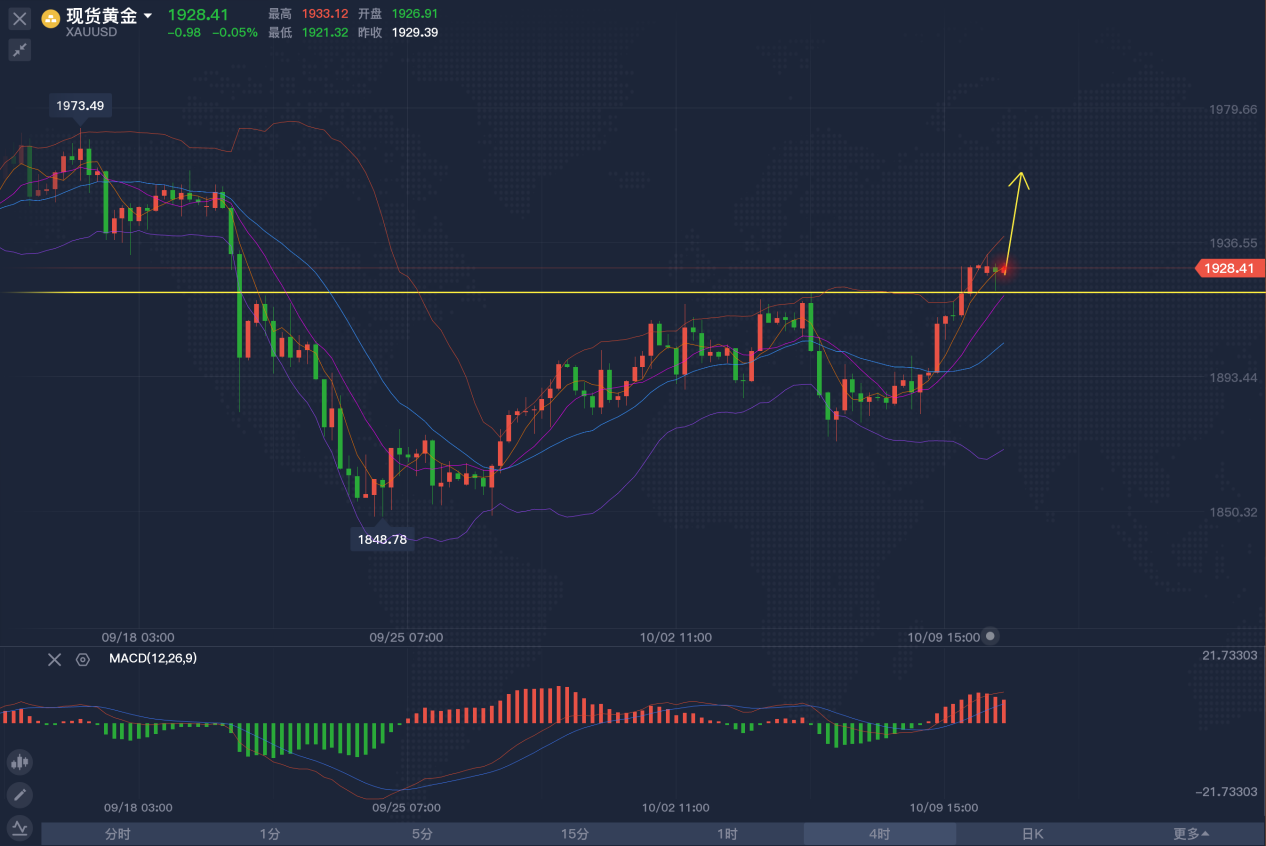Click the round handle beside 10/09 15:00
1266x846 pixels.
coord(990,636)
